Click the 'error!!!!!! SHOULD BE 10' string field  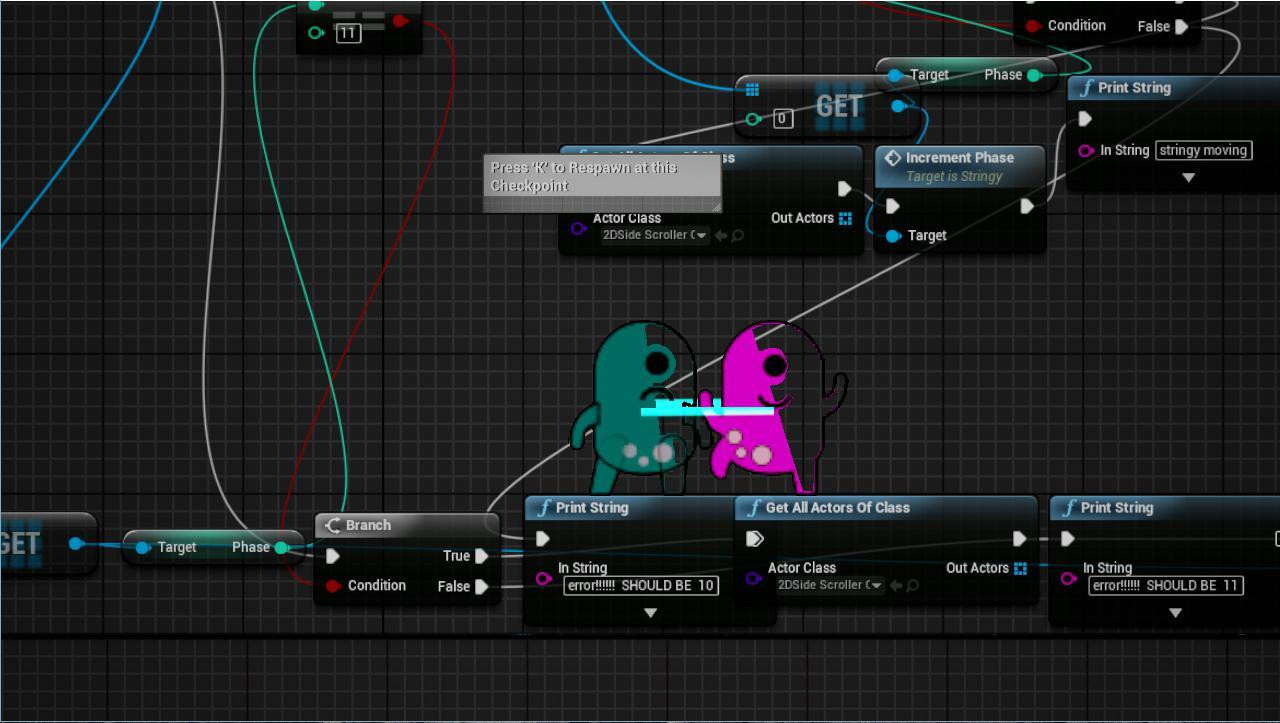coord(641,585)
